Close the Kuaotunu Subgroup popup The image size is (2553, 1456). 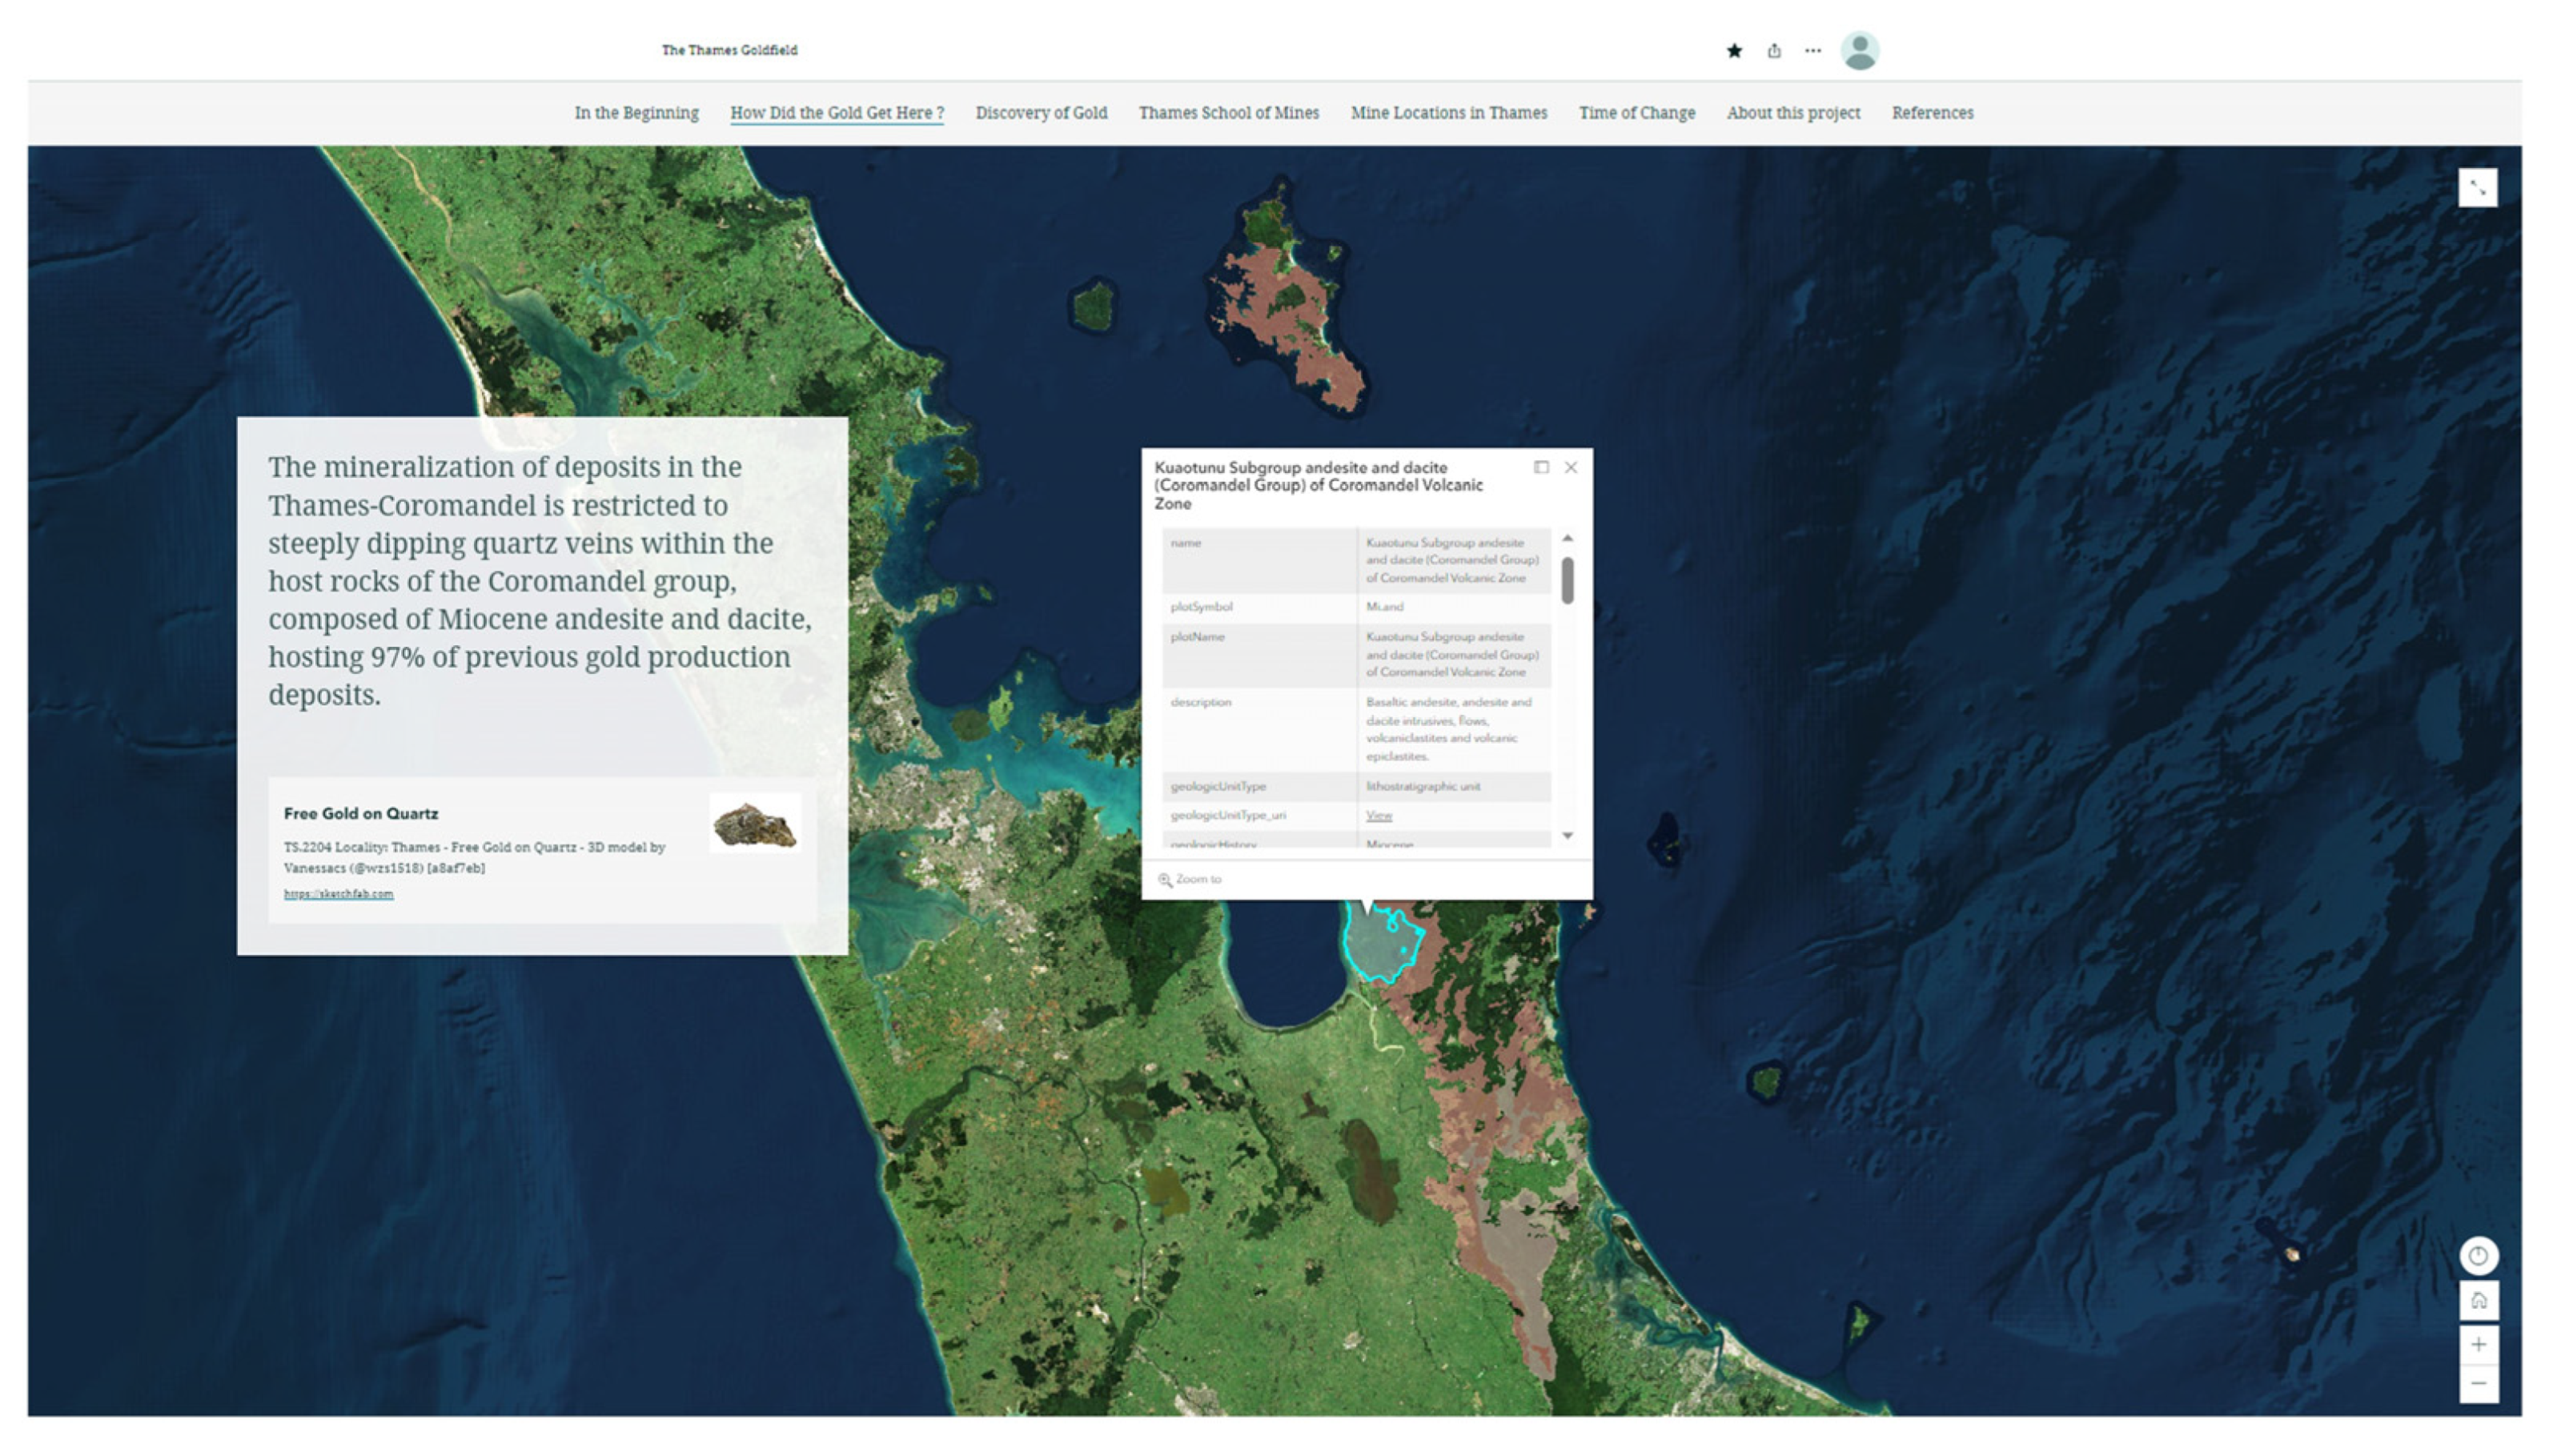(1571, 467)
